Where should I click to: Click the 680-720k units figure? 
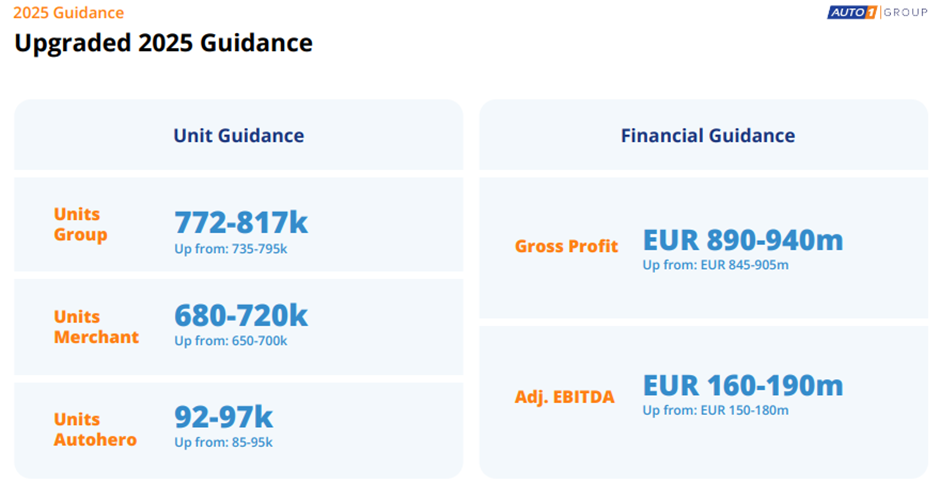[241, 315]
